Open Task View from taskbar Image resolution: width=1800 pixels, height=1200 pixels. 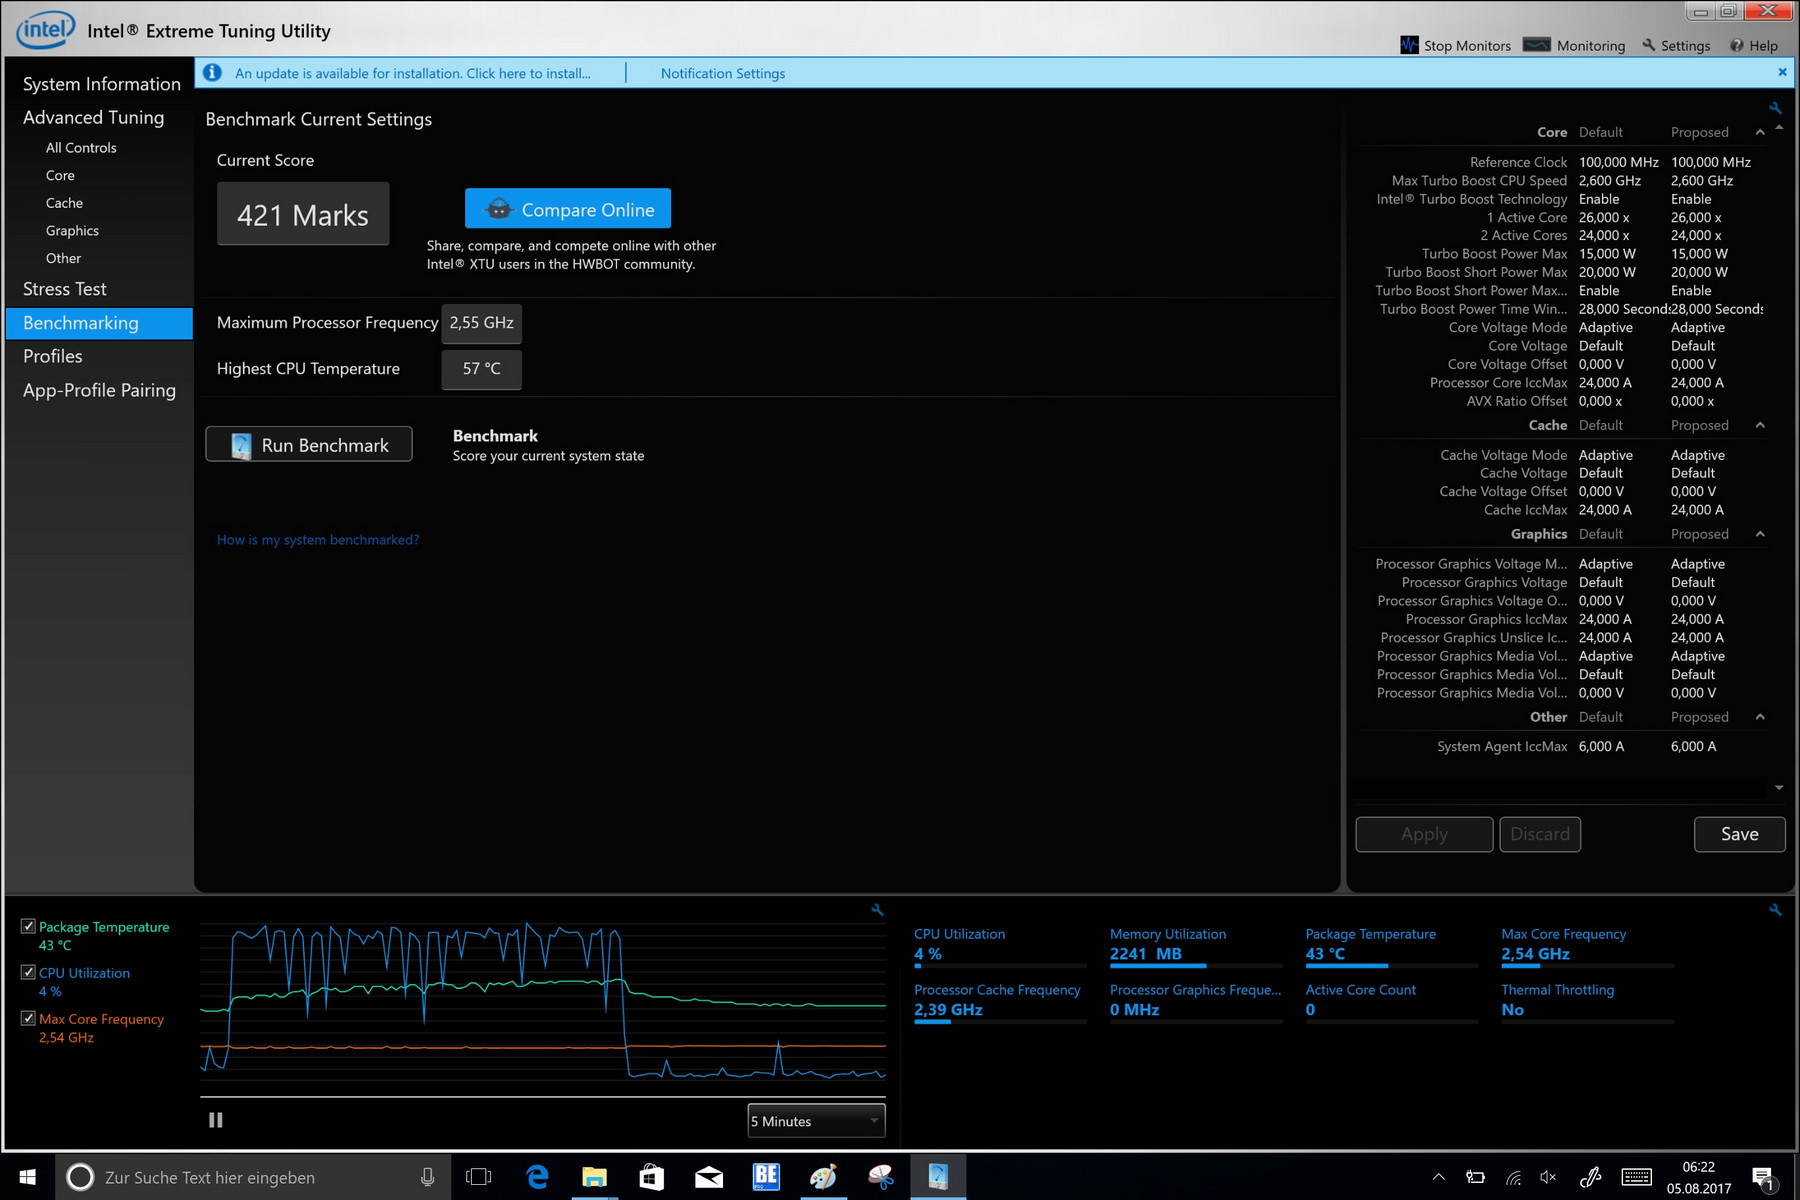pos(479,1177)
